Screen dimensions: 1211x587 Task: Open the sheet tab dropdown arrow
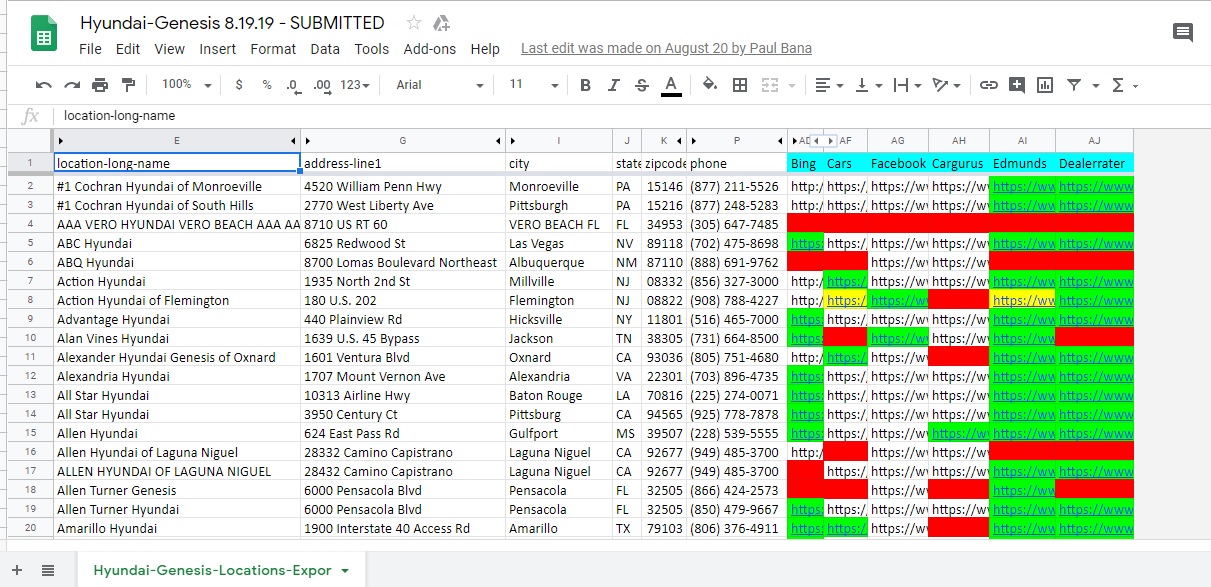(x=345, y=571)
